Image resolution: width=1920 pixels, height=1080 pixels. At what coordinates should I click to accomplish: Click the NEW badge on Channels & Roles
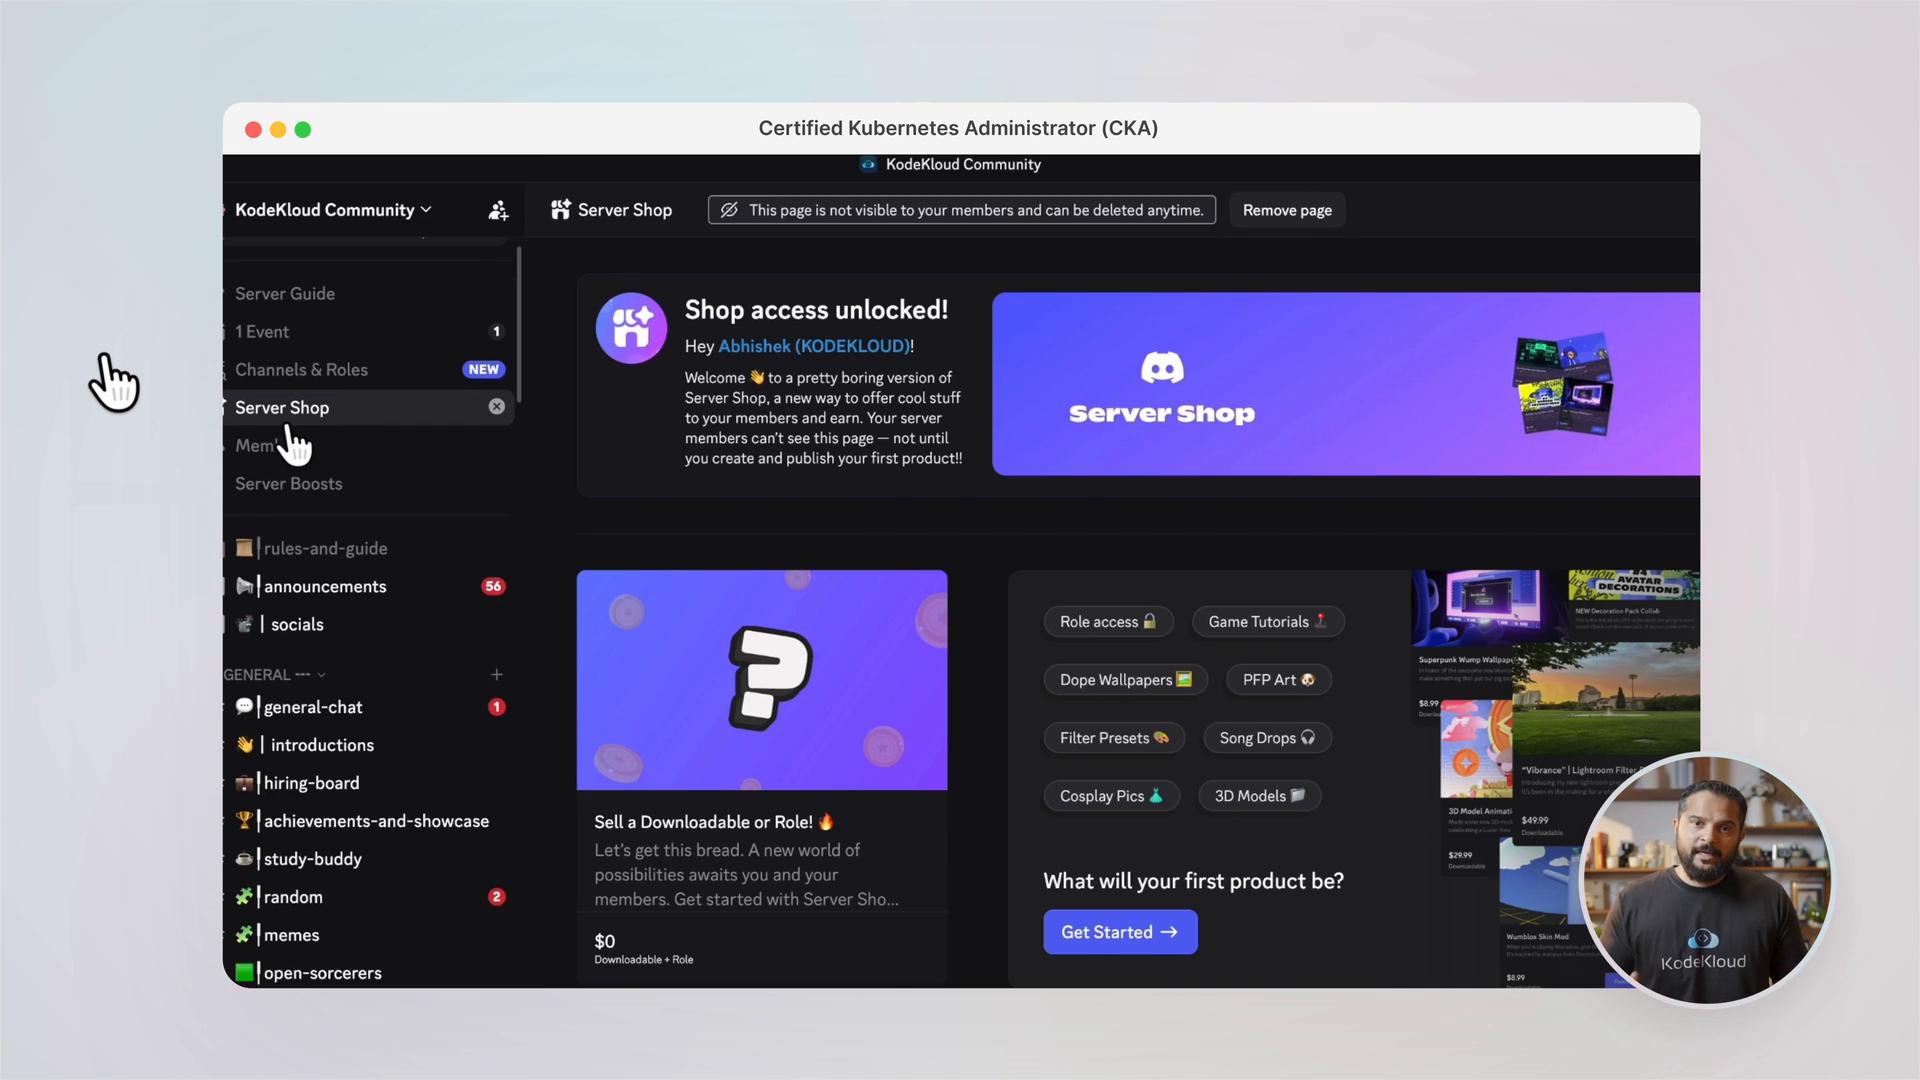point(484,370)
